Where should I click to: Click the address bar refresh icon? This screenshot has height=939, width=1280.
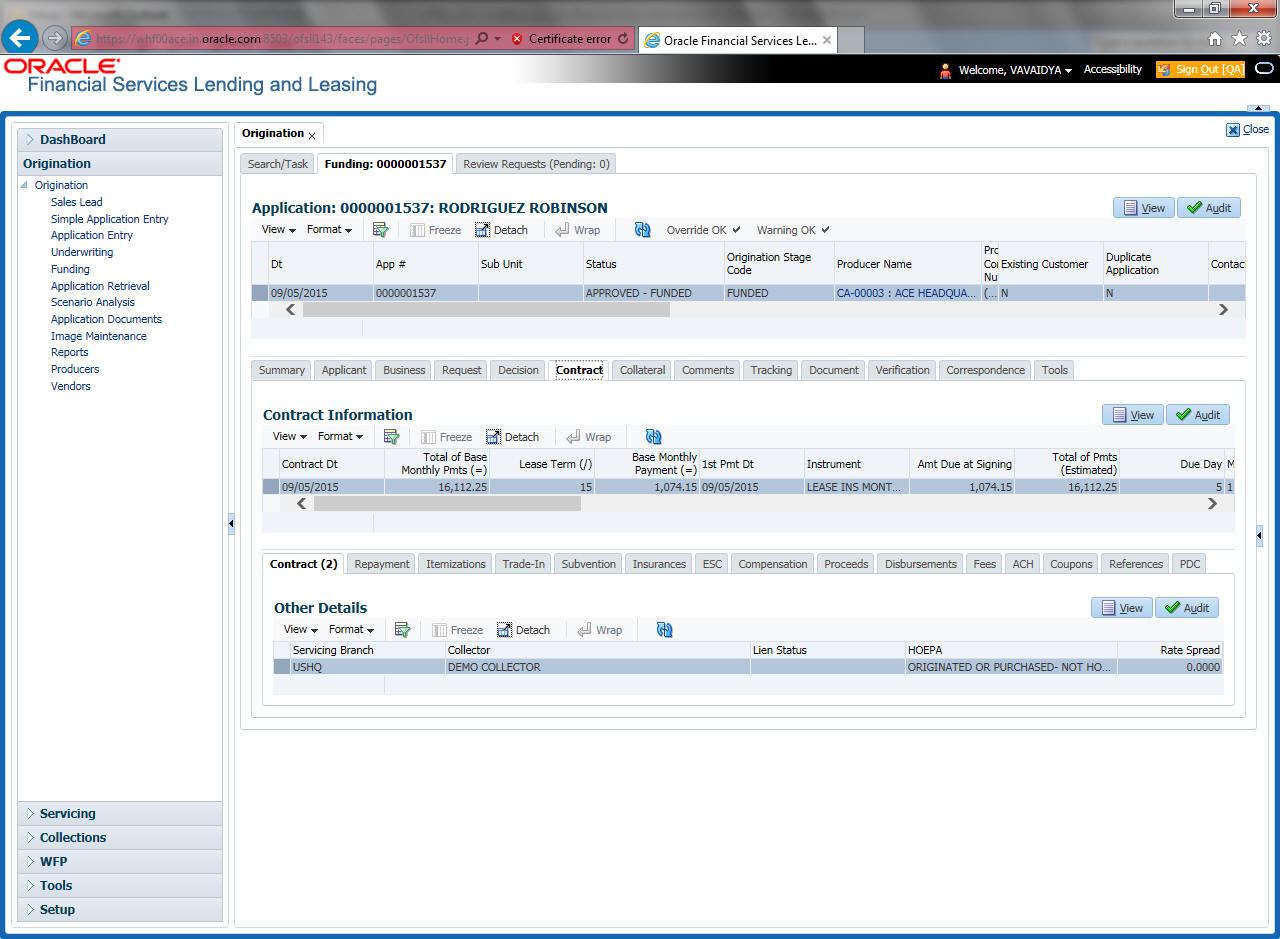tap(624, 39)
